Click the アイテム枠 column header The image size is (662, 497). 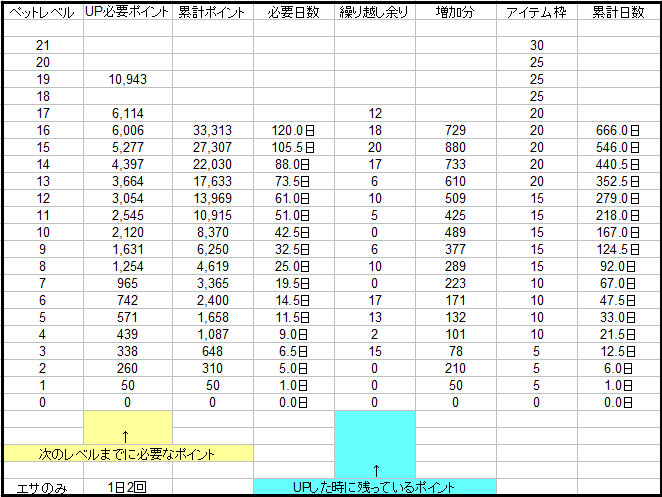pyautogui.click(x=537, y=12)
